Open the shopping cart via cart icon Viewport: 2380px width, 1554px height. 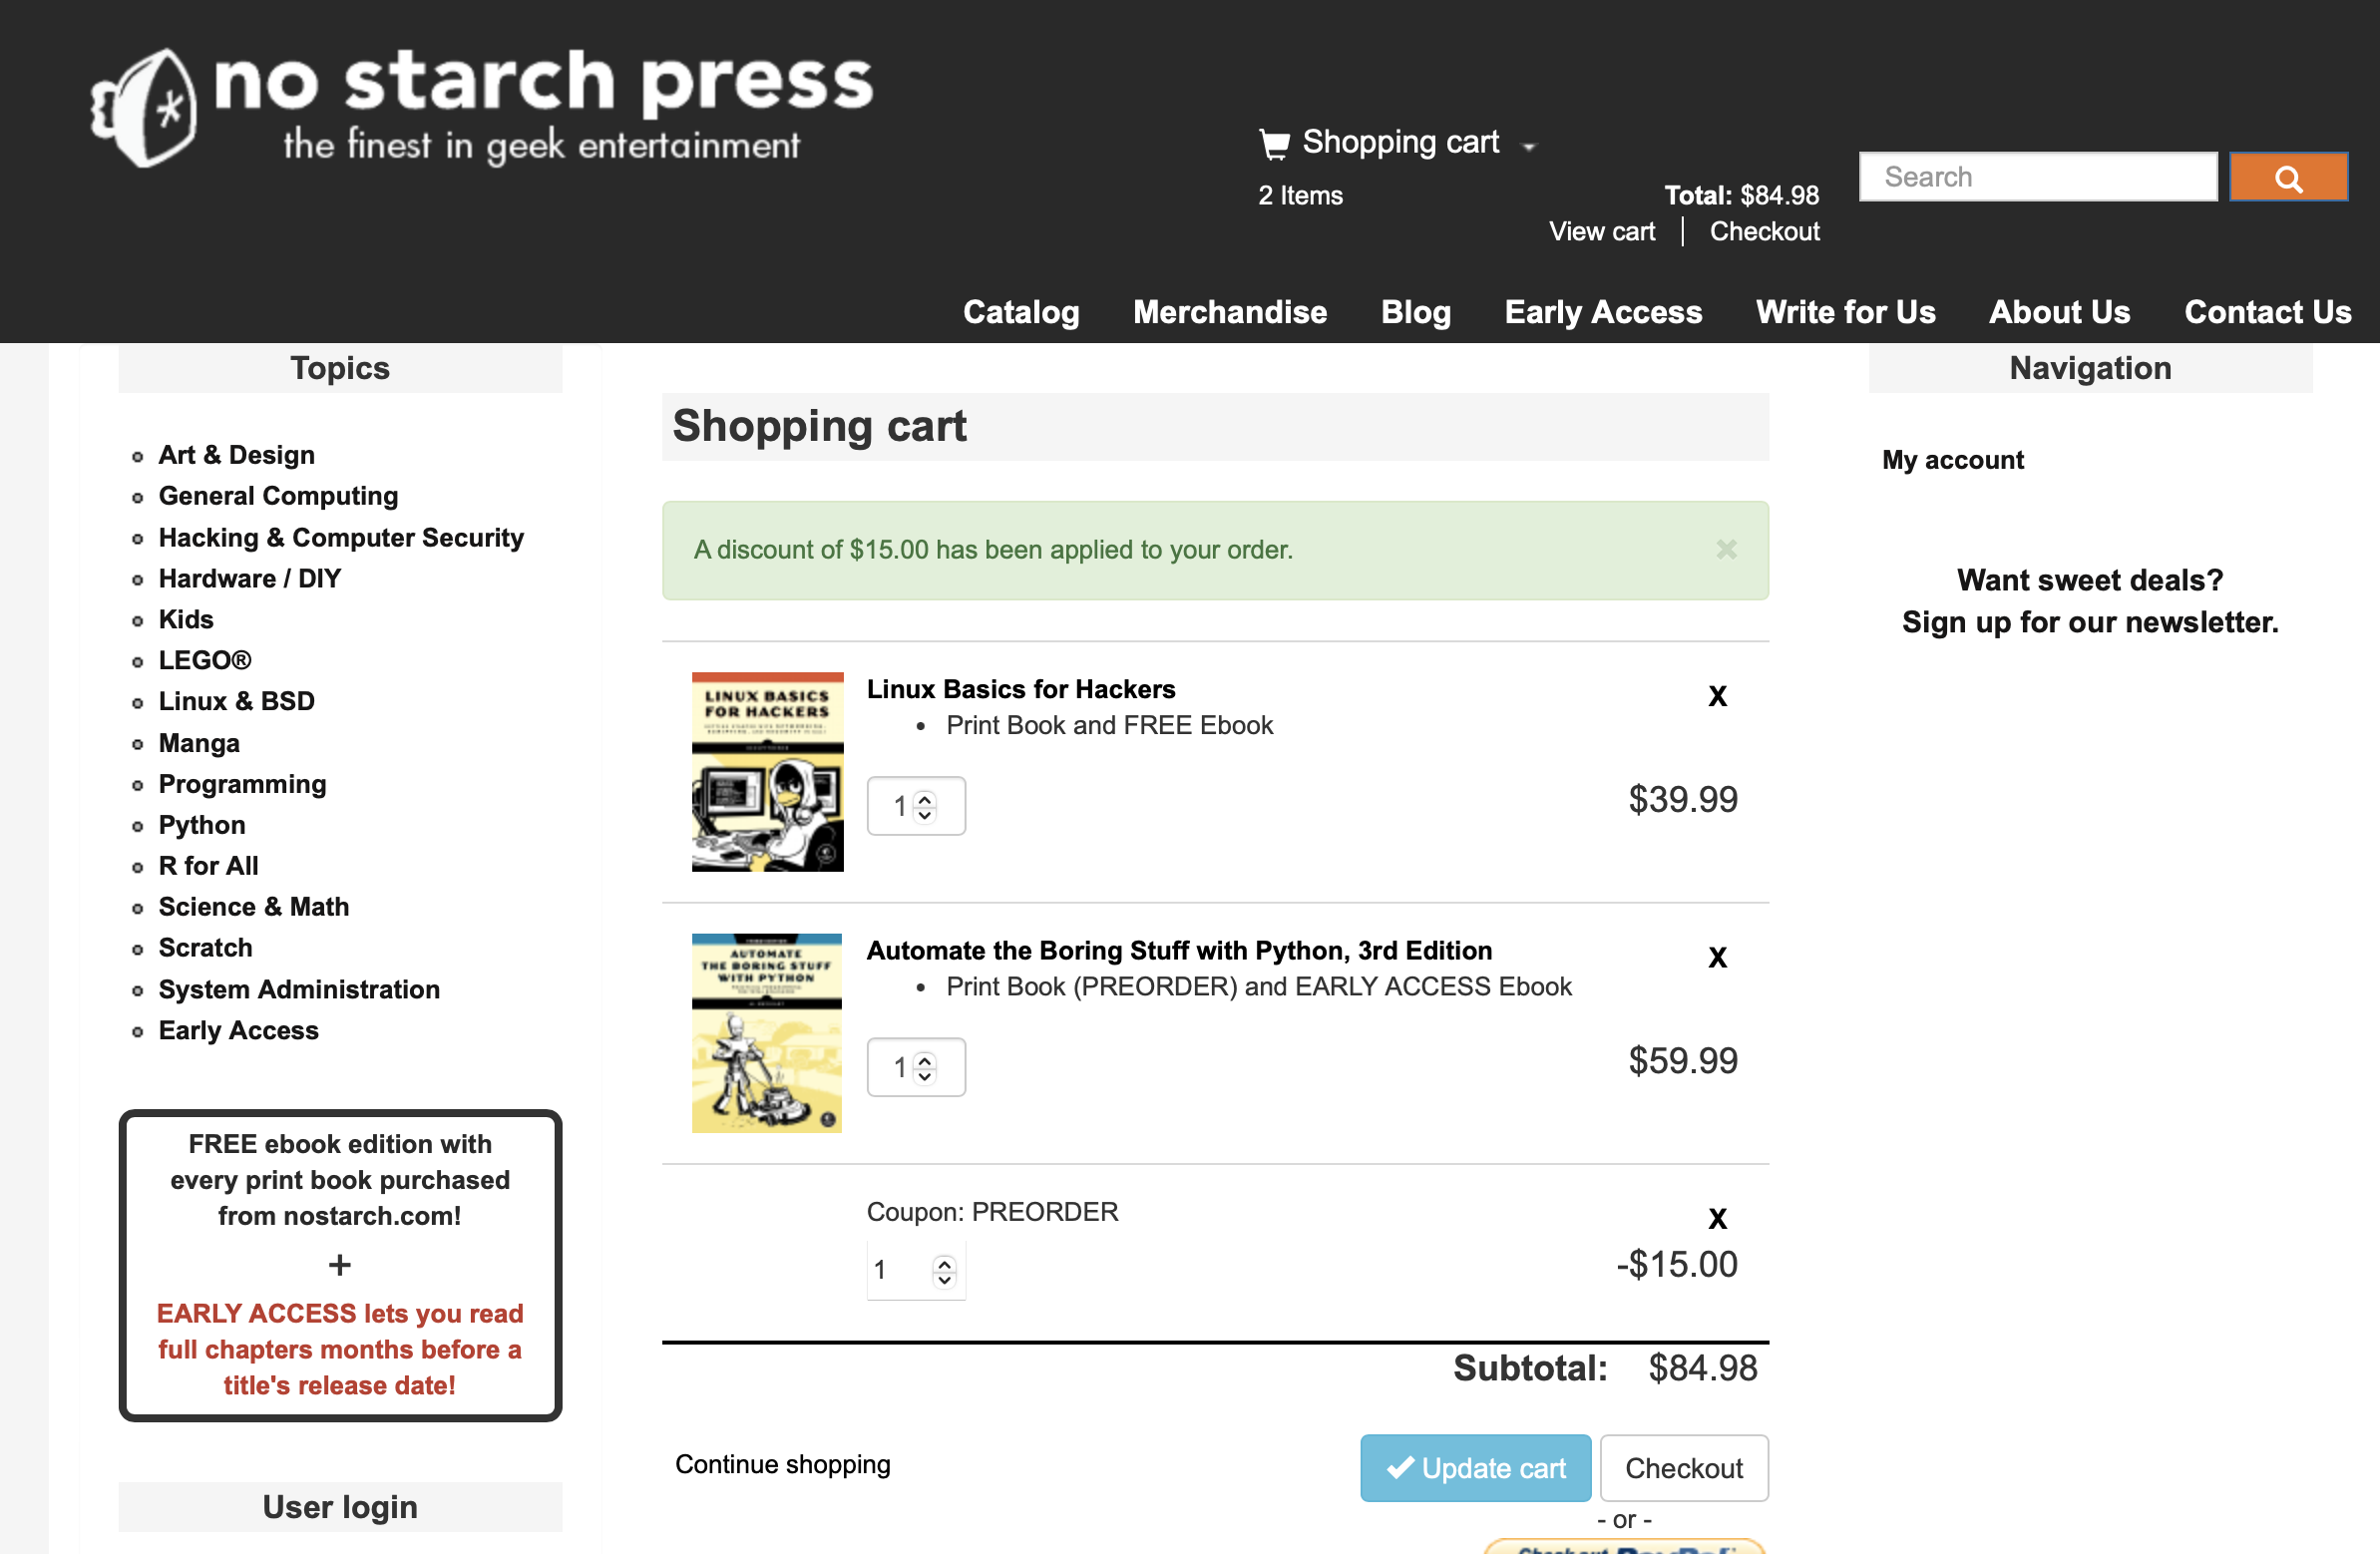[1273, 141]
